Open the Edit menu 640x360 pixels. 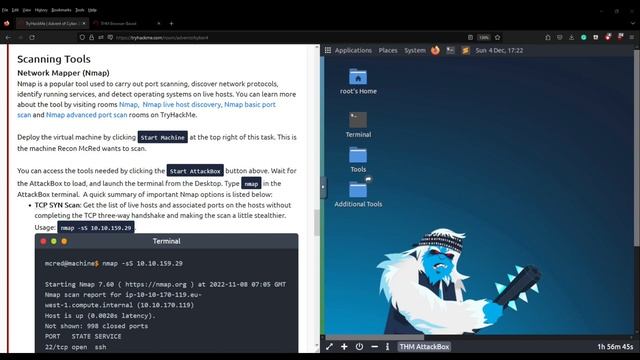pos(15,10)
